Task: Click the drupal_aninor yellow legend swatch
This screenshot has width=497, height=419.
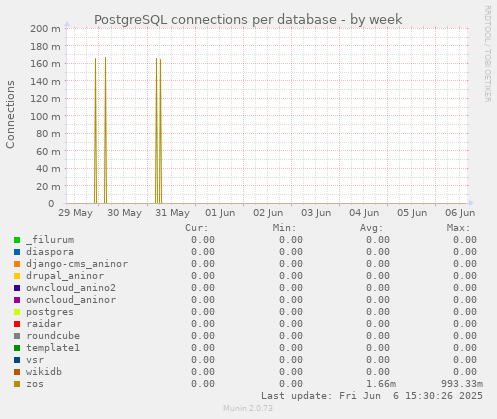Action: coord(17,276)
